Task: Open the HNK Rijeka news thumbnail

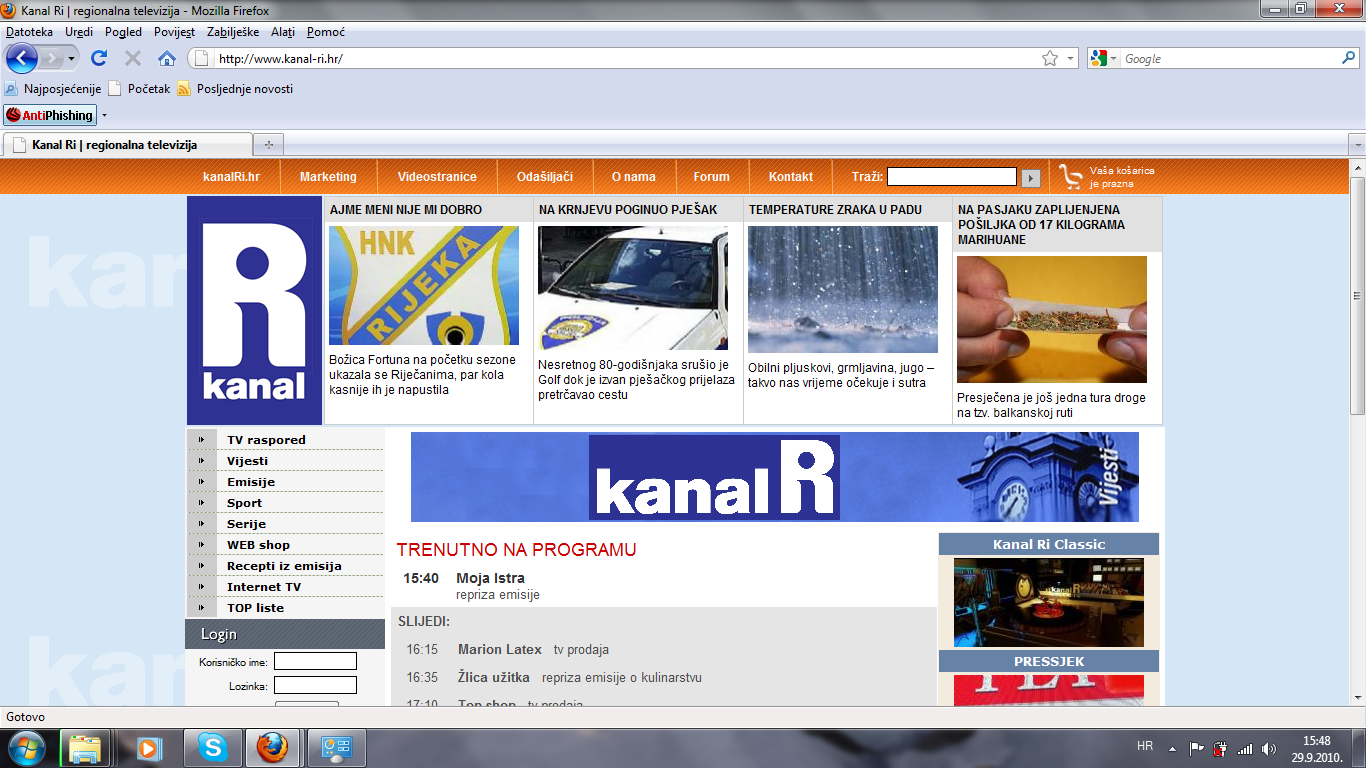Action: click(x=423, y=285)
